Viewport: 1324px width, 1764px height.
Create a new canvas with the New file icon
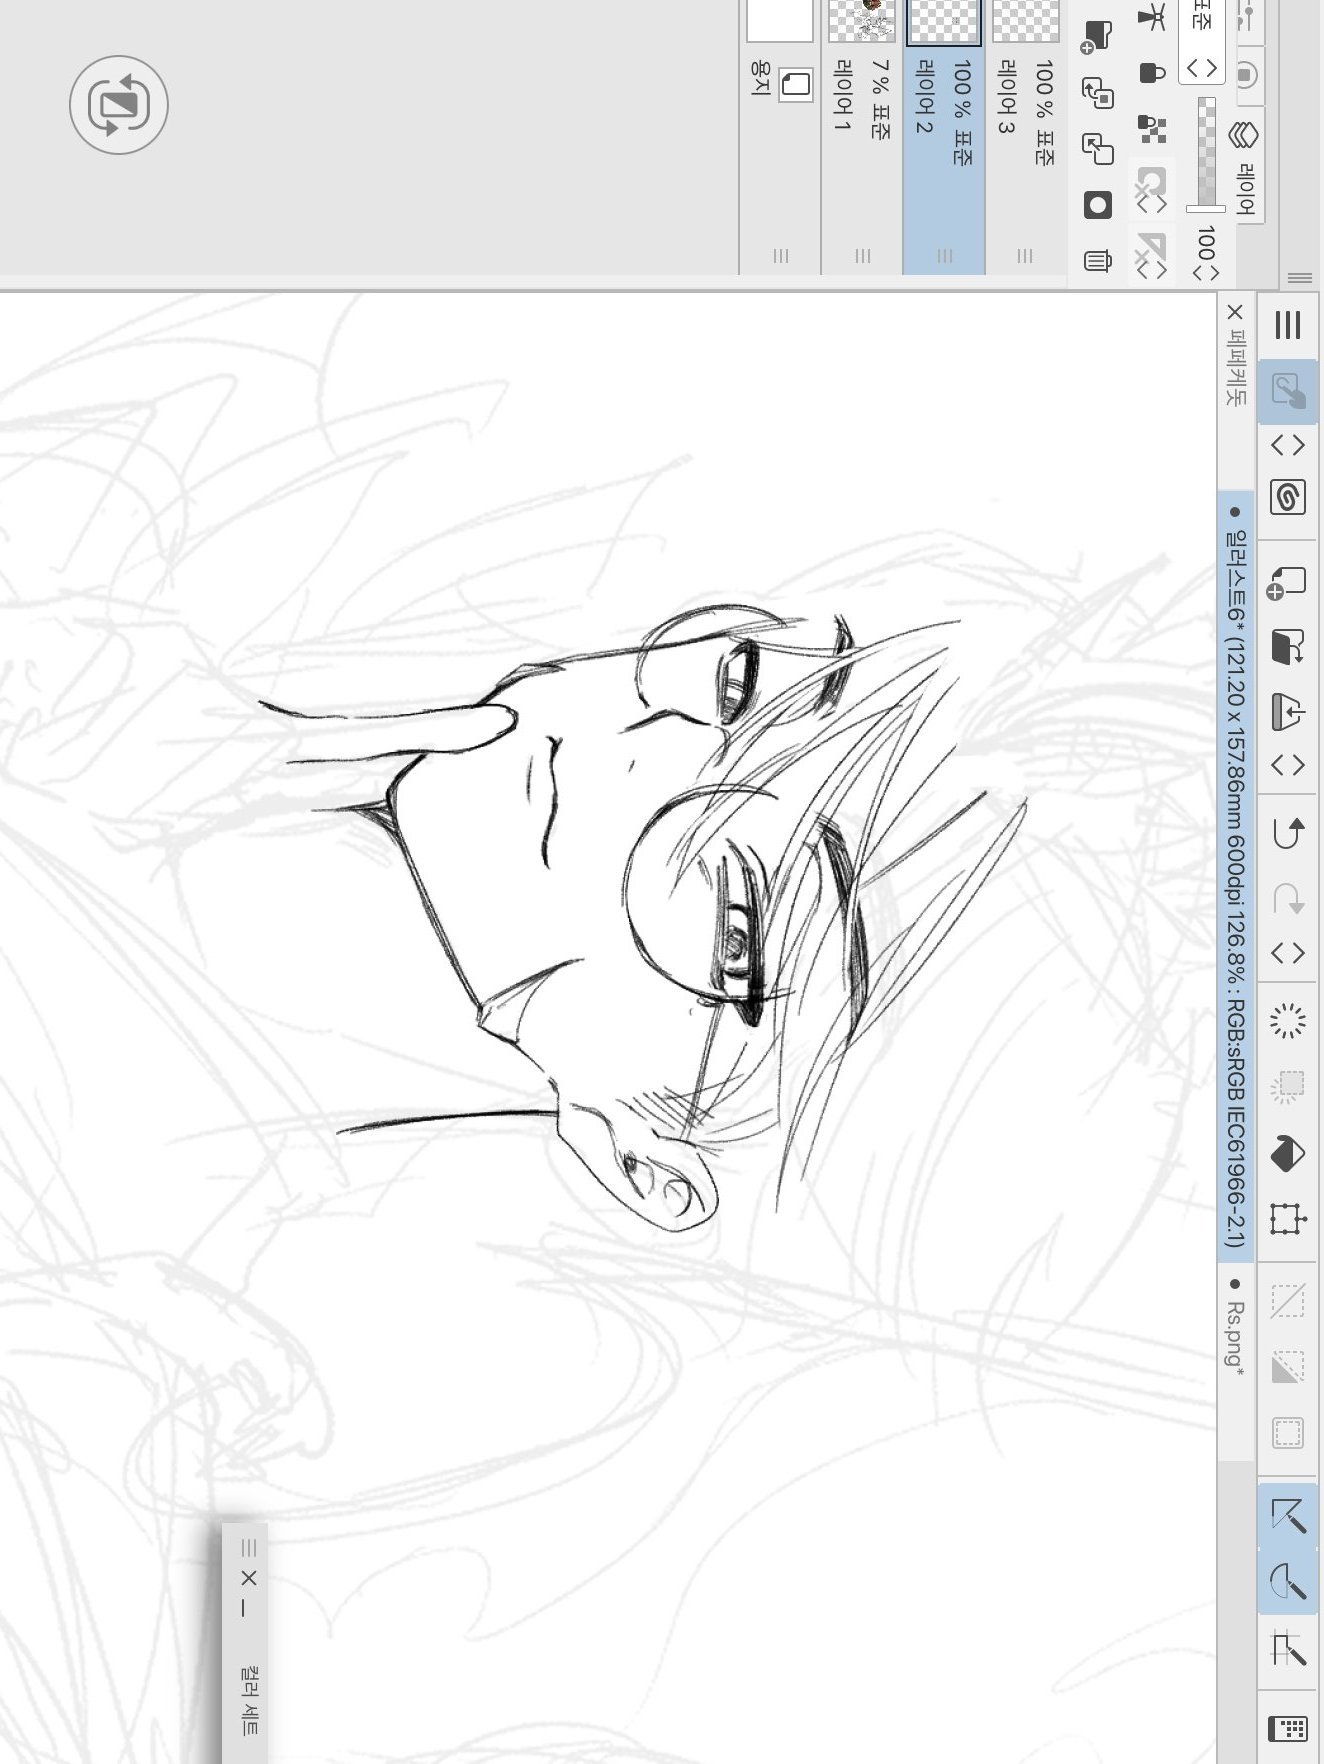1287,583
